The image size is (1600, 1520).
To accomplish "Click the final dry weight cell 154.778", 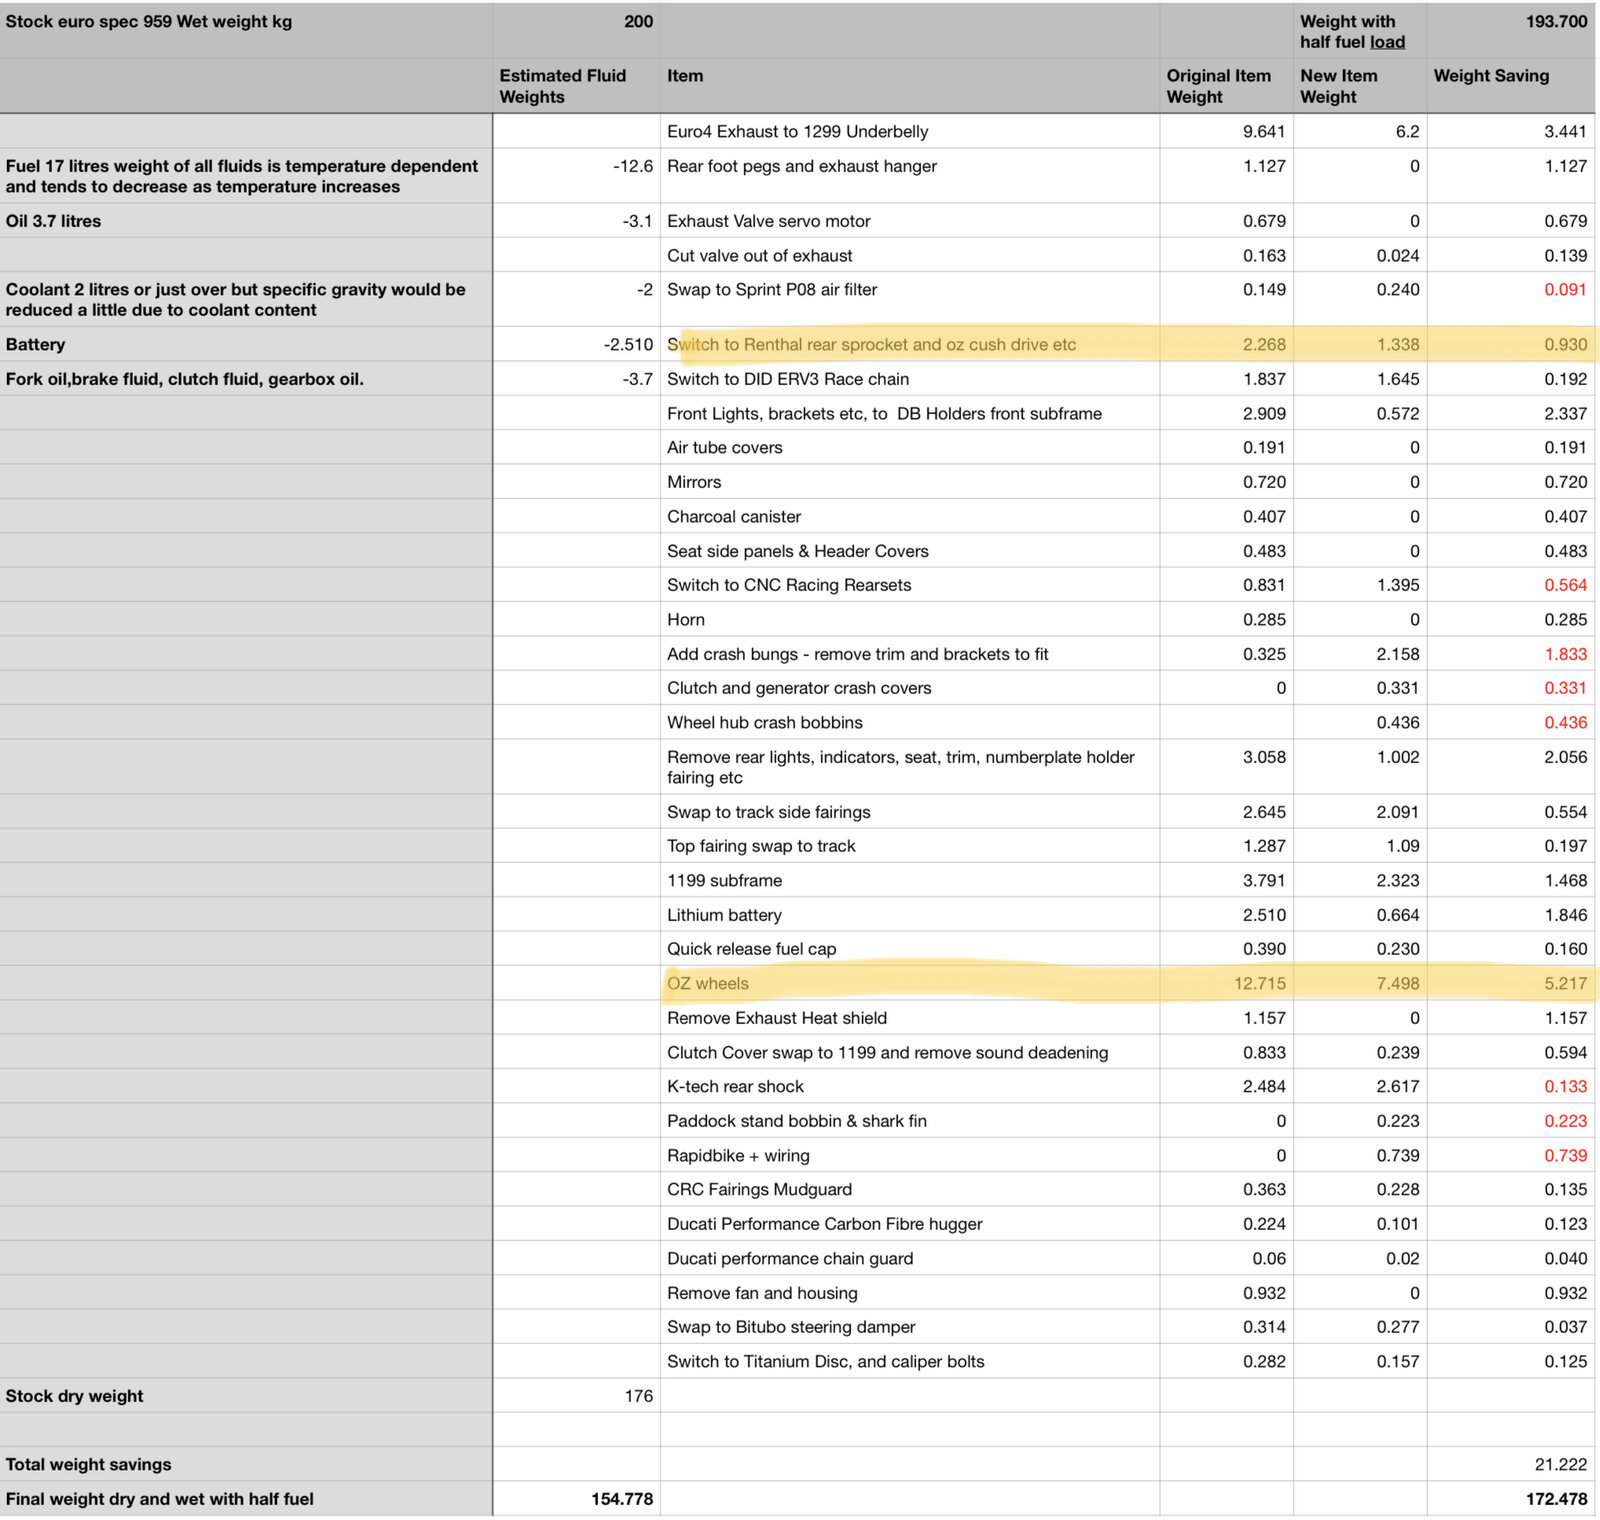I will (x=576, y=1499).
